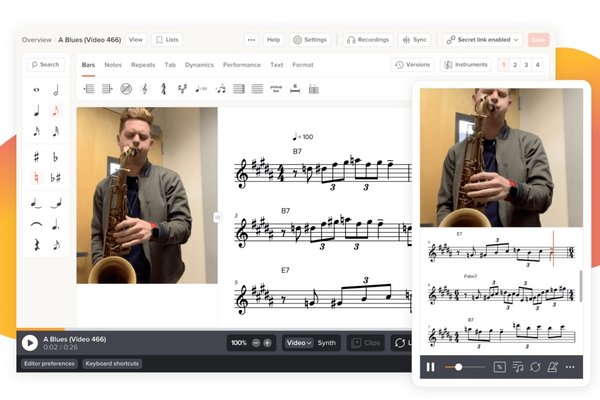600x400 pixels.
Task: Open Recordings
Action: [368, 40]
